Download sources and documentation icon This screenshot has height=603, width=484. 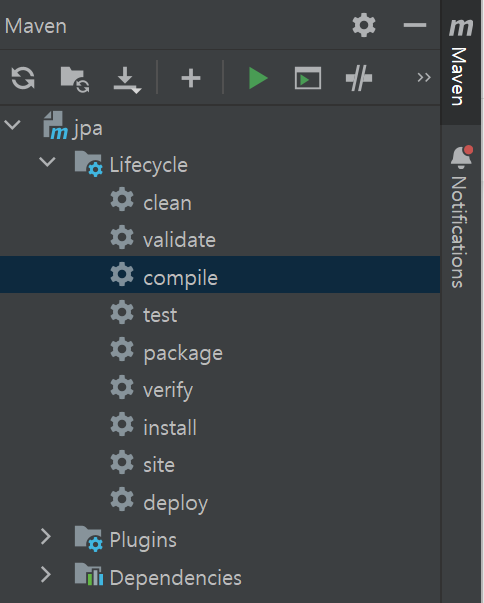pos(127,80)
